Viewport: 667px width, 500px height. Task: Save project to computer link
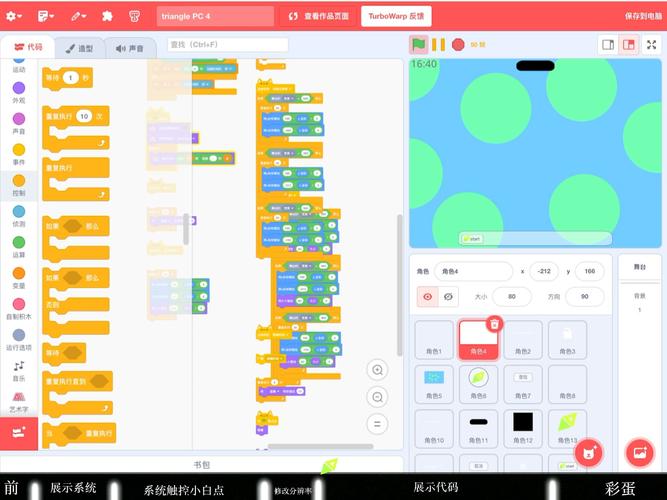tap(643, 16)
